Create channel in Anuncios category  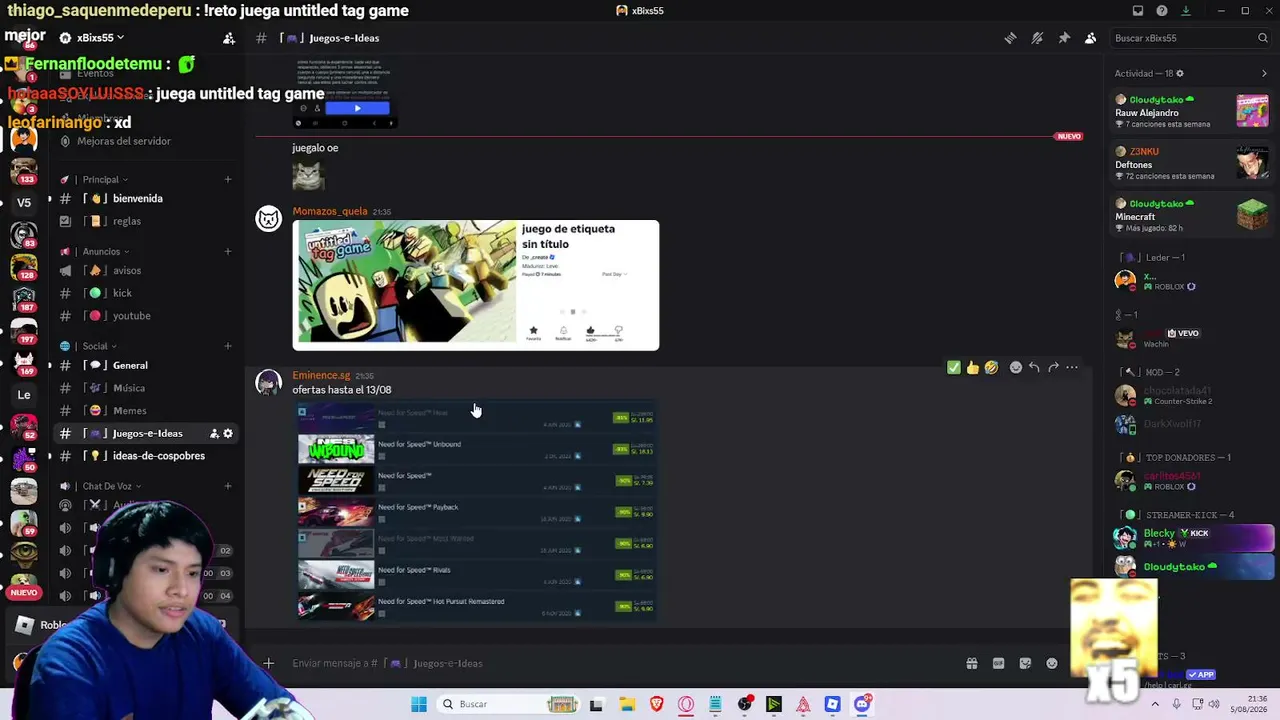(228, 251)
